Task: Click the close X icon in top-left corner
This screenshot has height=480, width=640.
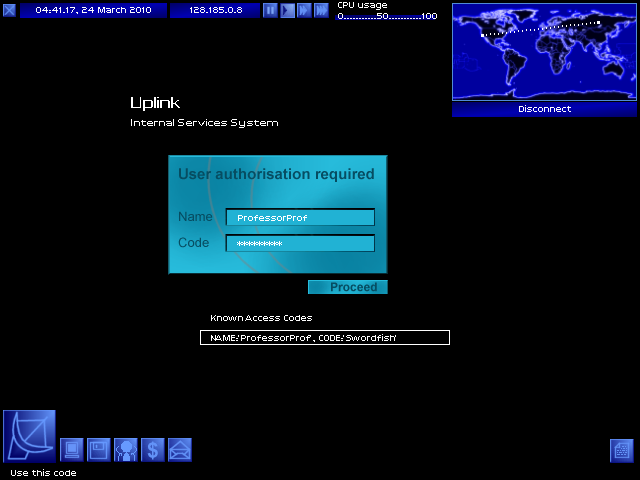Action: click(9, 10)
